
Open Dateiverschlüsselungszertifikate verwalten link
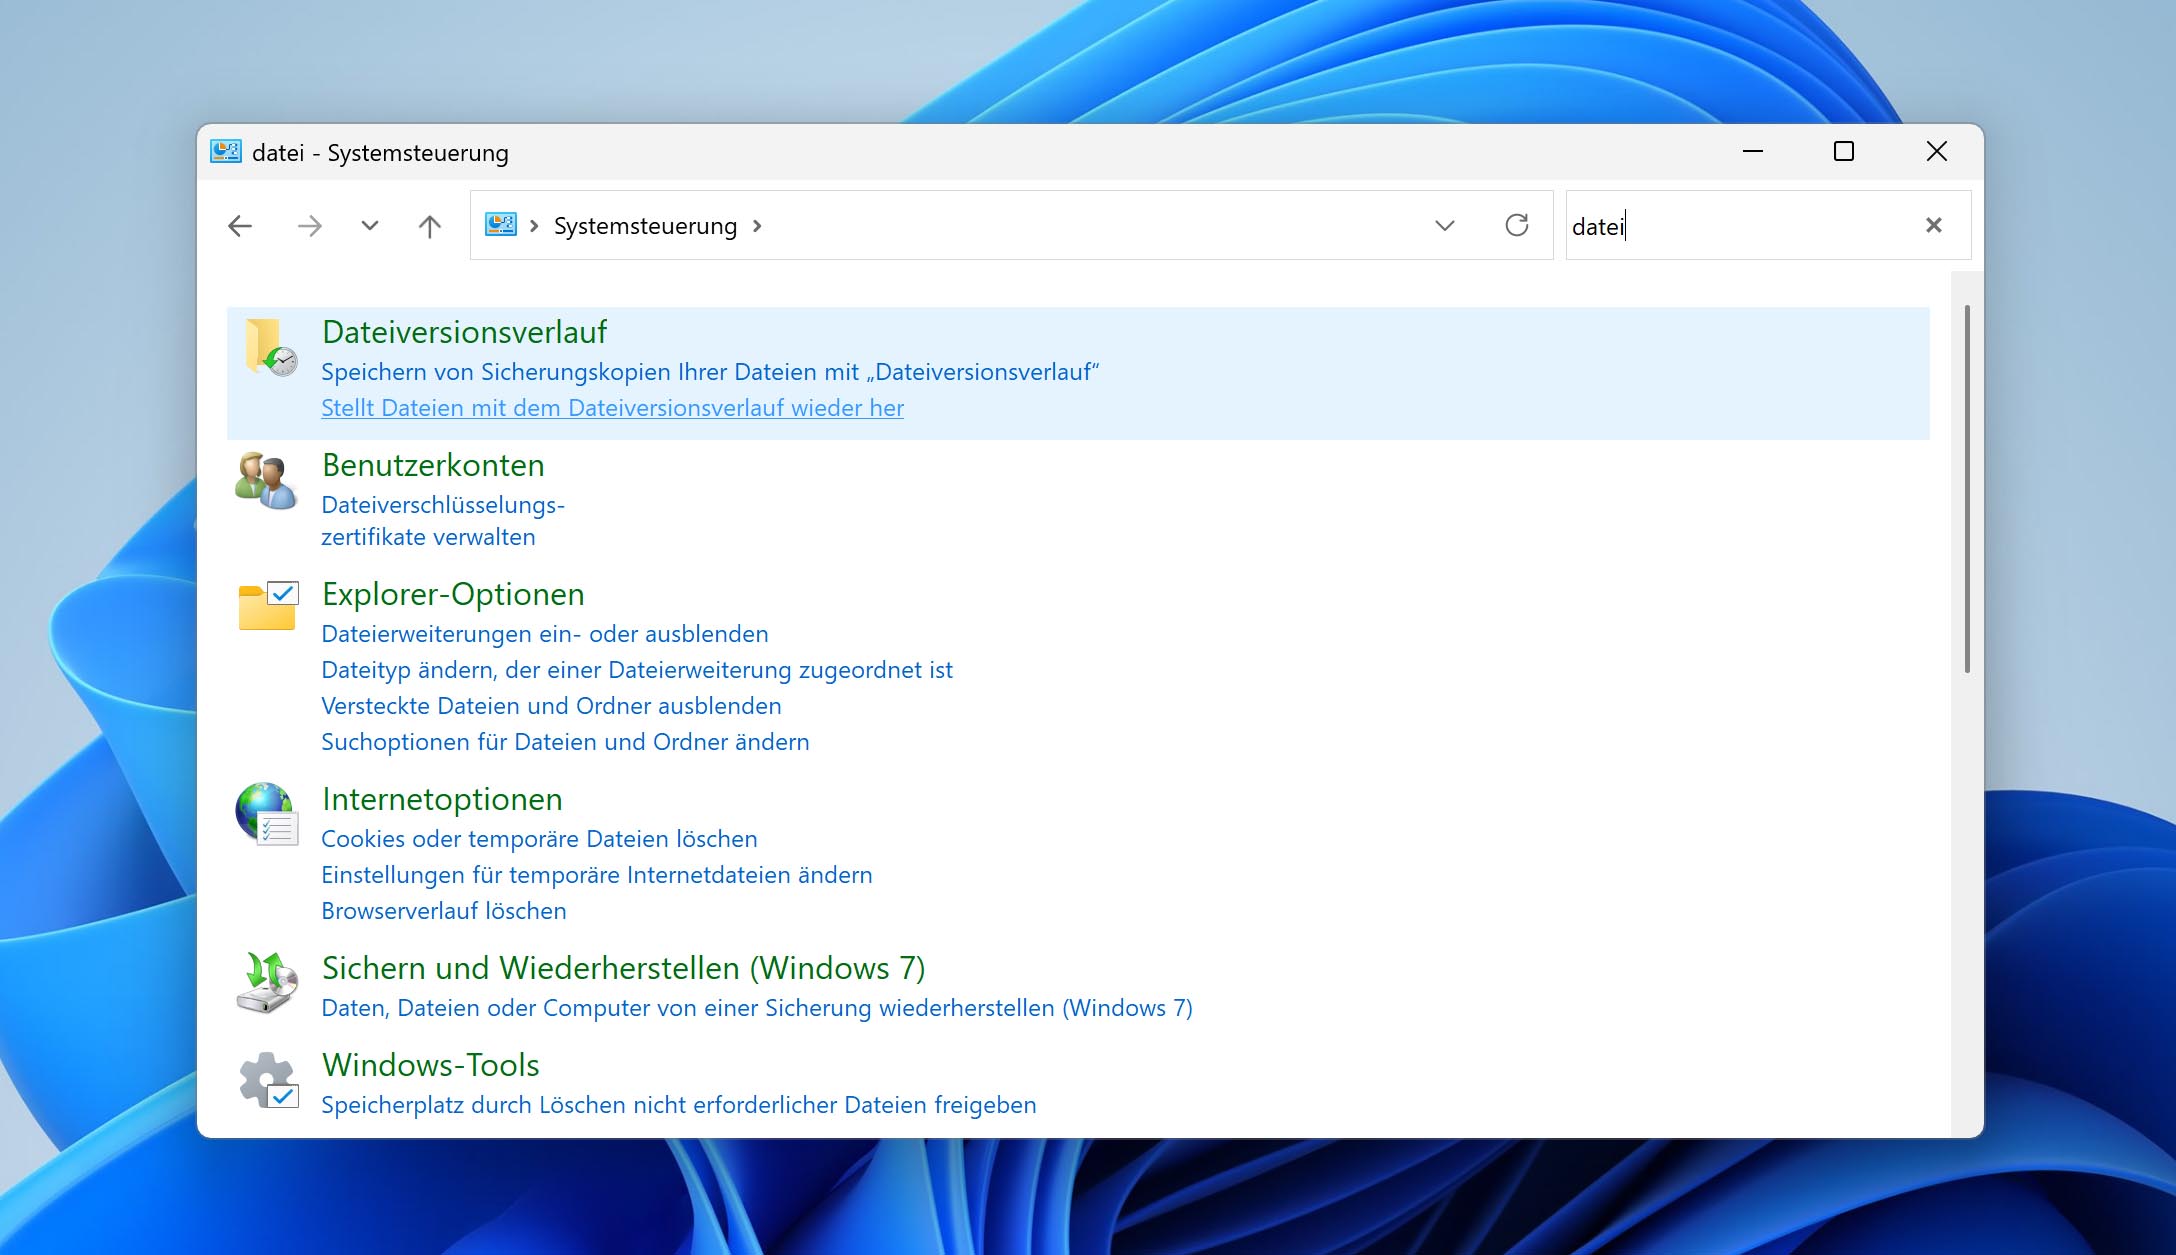click(443, 521)
